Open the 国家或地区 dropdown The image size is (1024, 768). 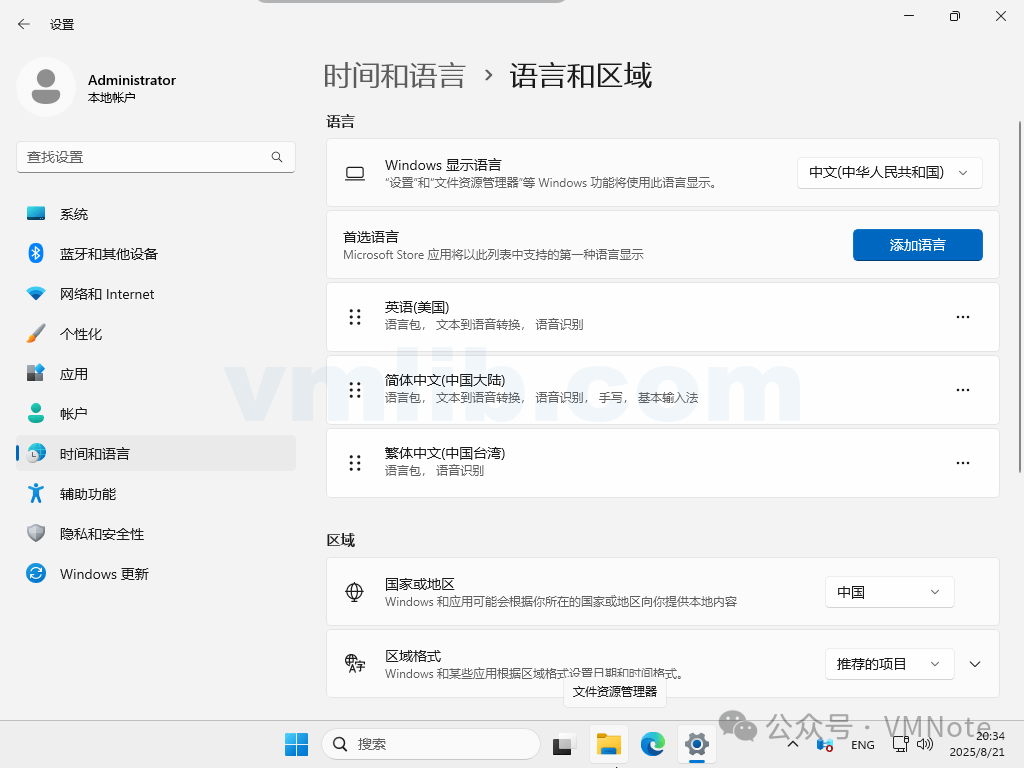[x=889, y=592]
